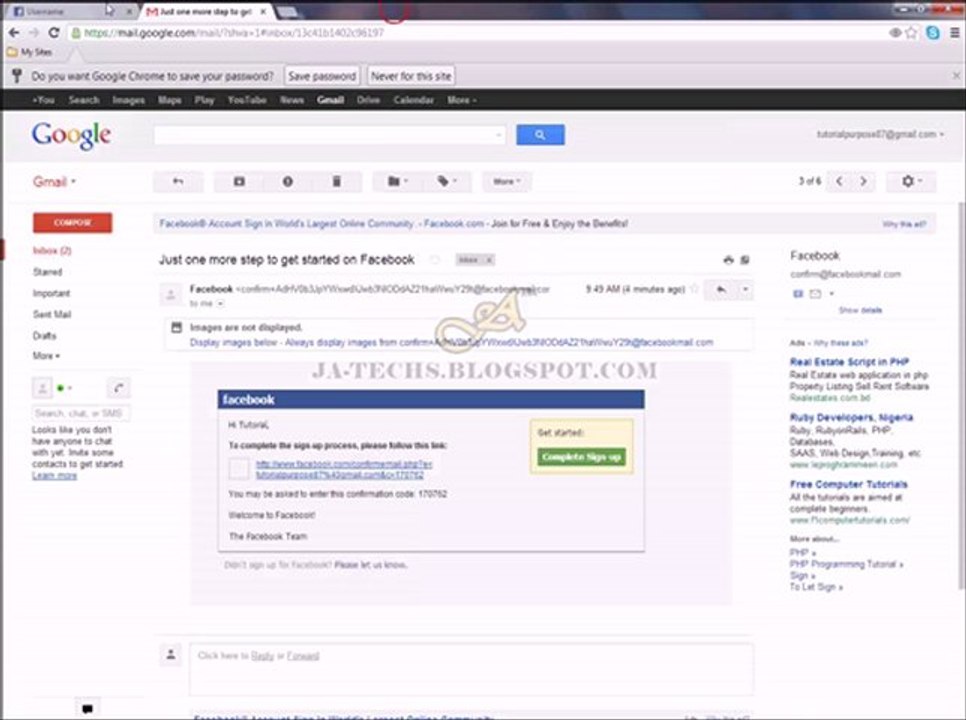Image resolution: width=966 pixels, height=720 pixels.
Task: Open email in new window icon
Action: 745,260
